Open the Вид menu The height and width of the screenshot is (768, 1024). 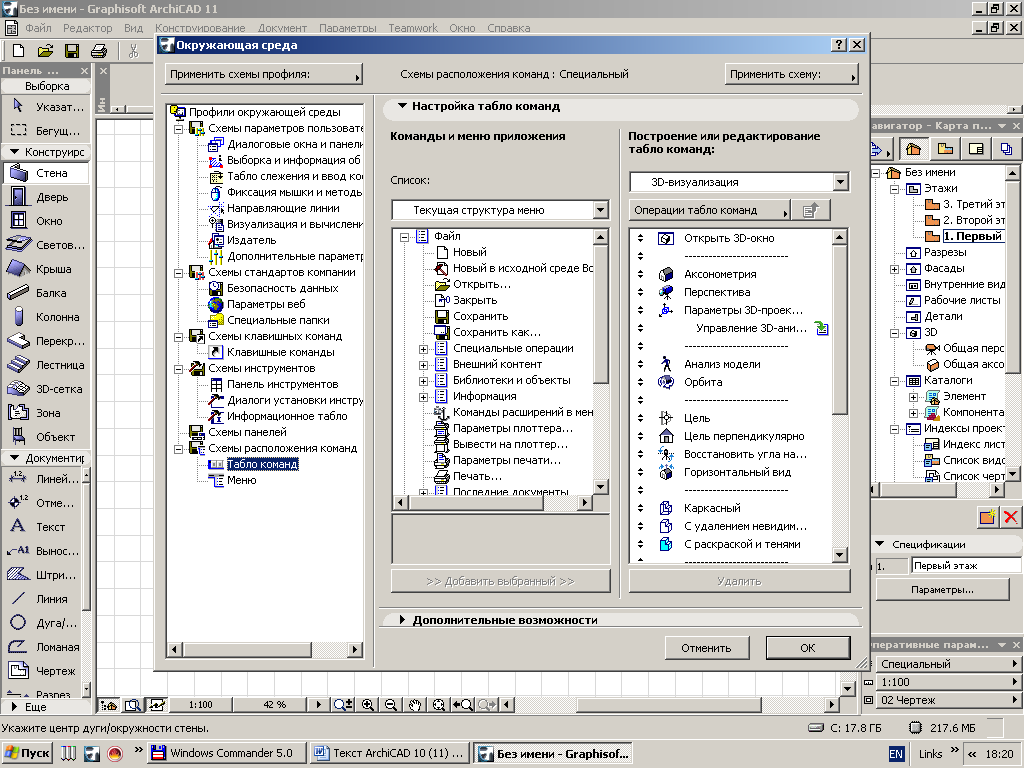click(133, 28)
